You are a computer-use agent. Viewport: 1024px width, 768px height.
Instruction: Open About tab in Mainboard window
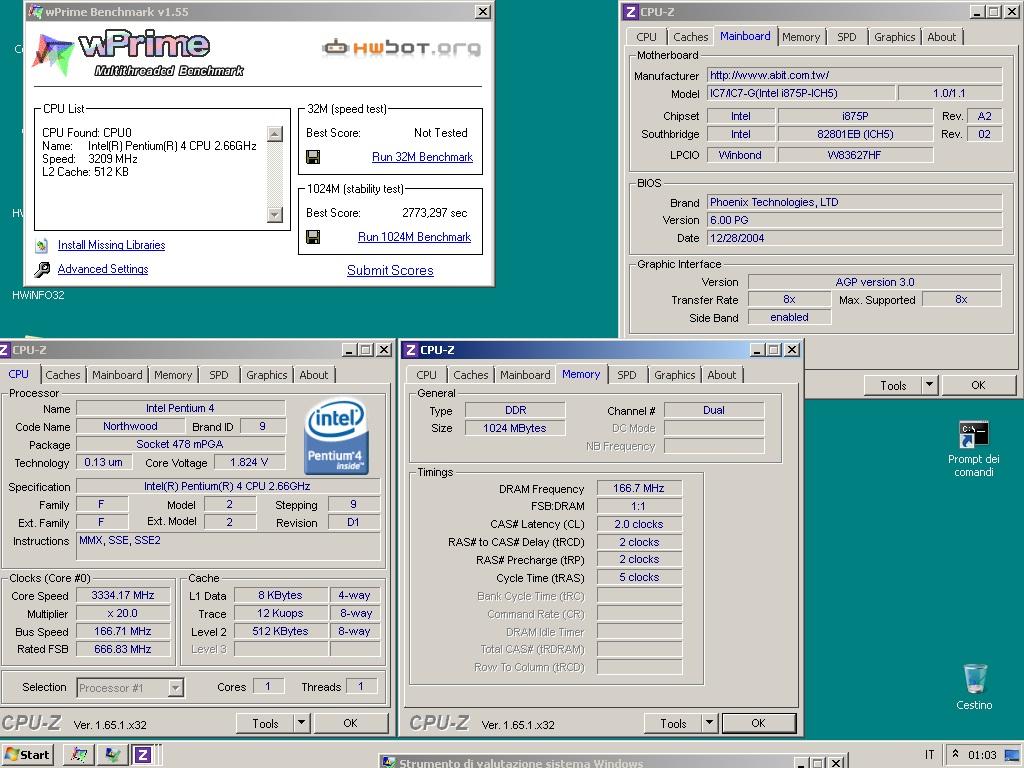[941, 37]
